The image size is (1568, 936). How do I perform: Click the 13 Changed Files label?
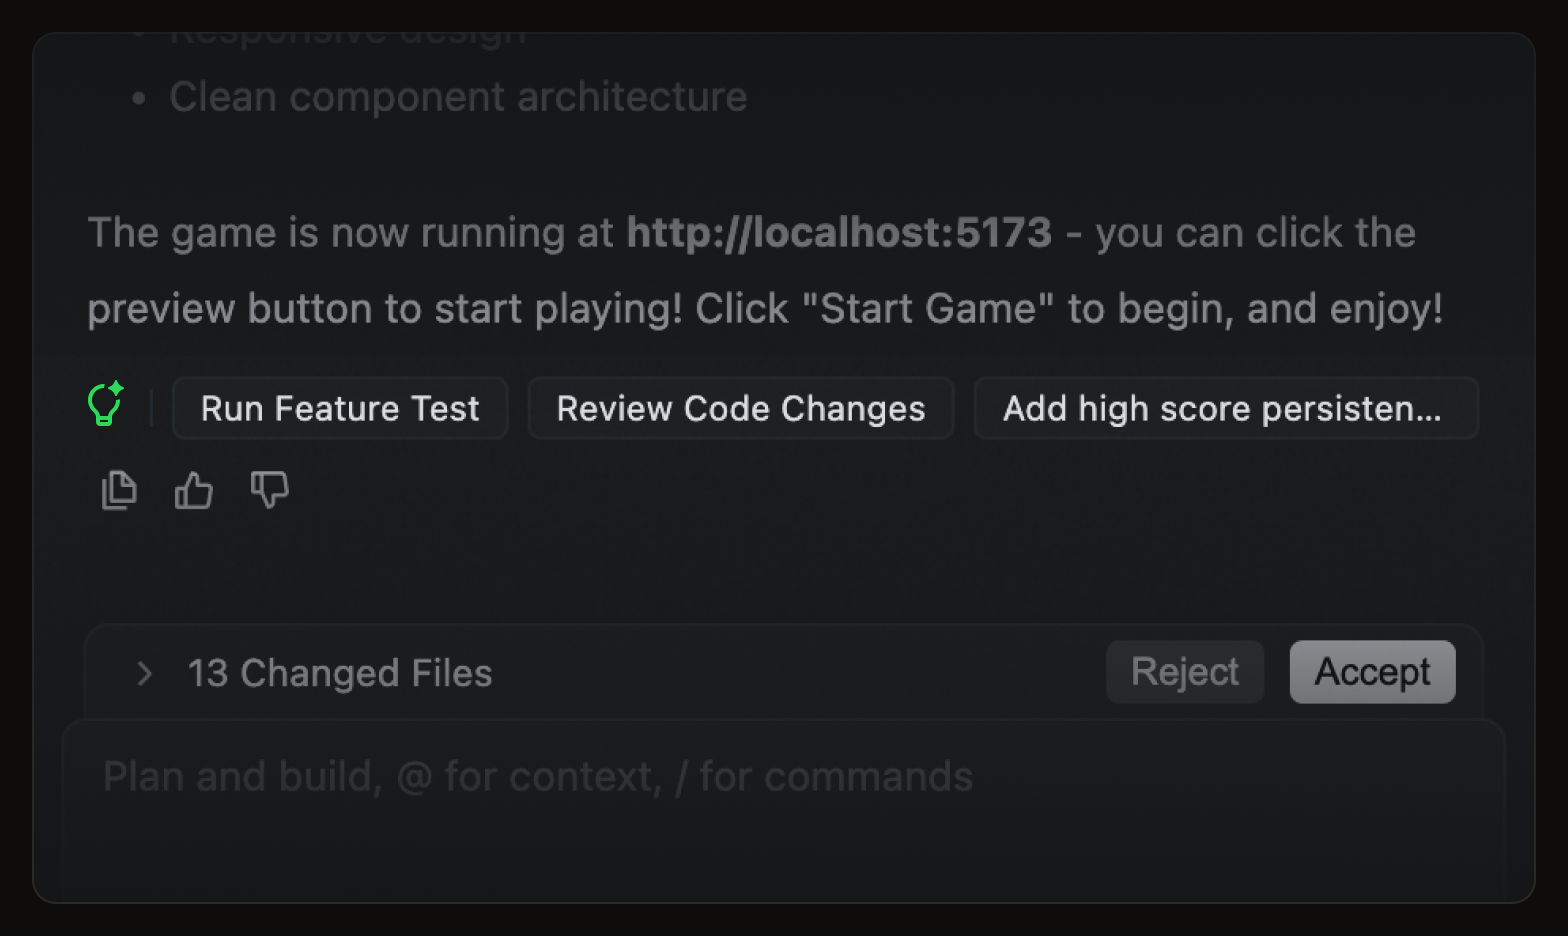click(x=340, y=673)
